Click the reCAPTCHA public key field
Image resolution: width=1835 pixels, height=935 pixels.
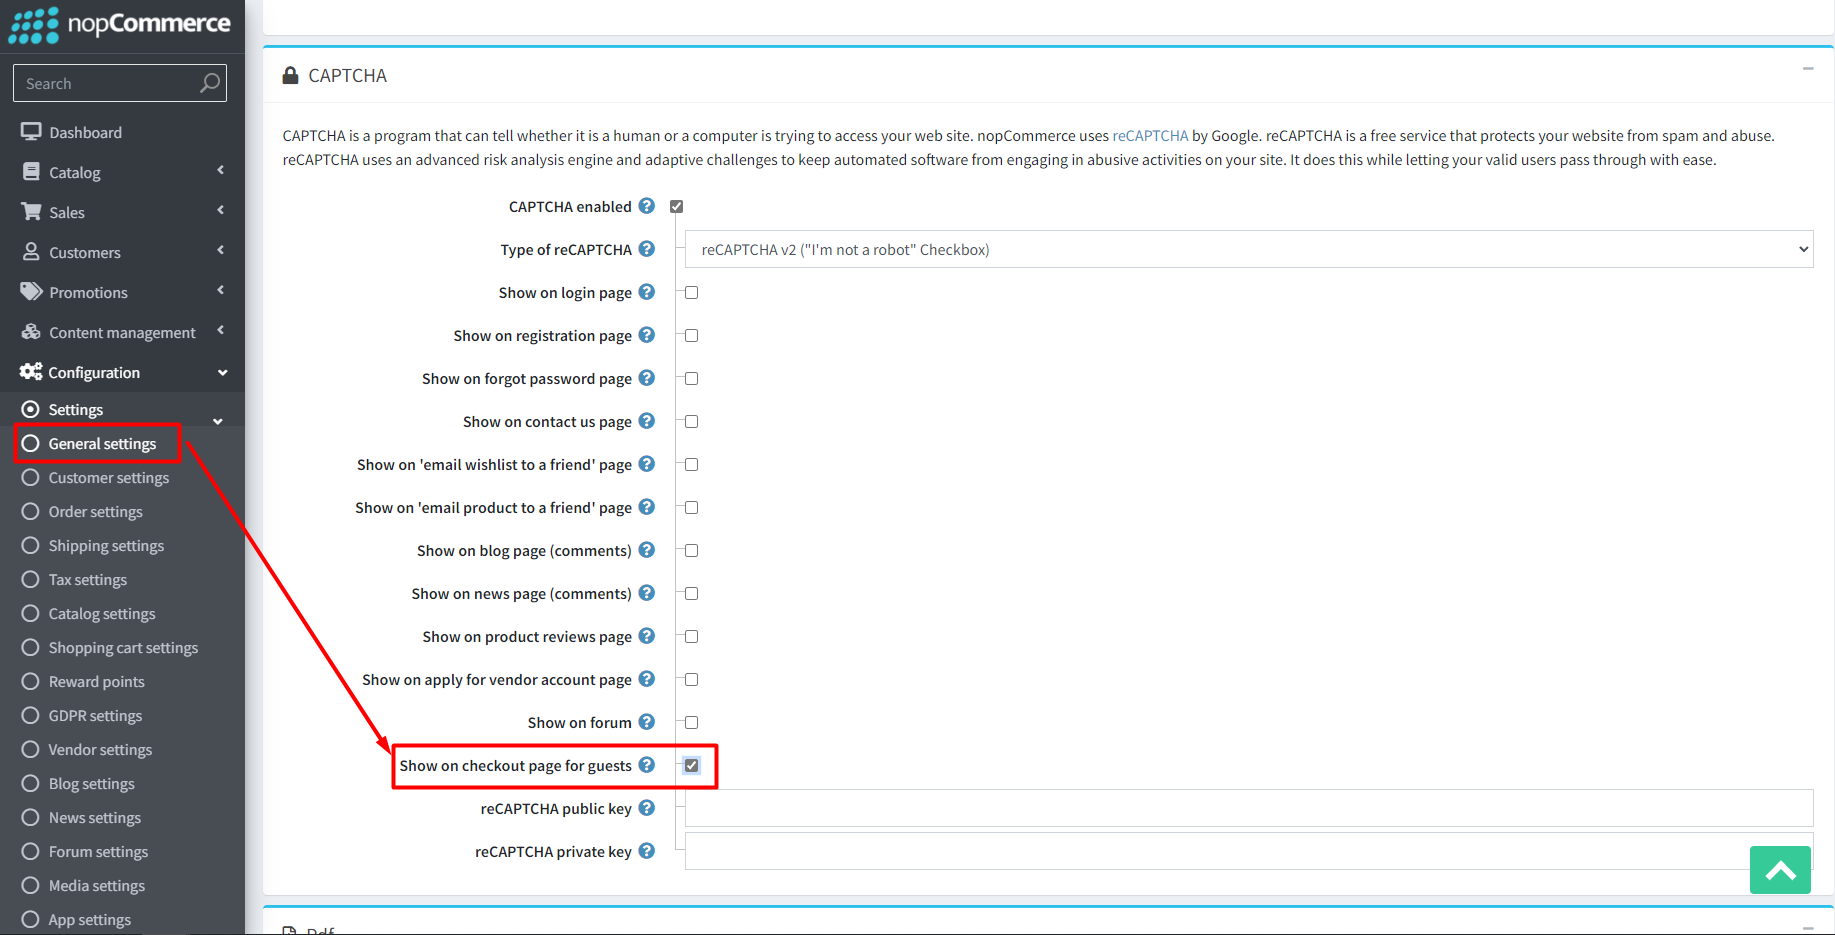coord(1249,808)
